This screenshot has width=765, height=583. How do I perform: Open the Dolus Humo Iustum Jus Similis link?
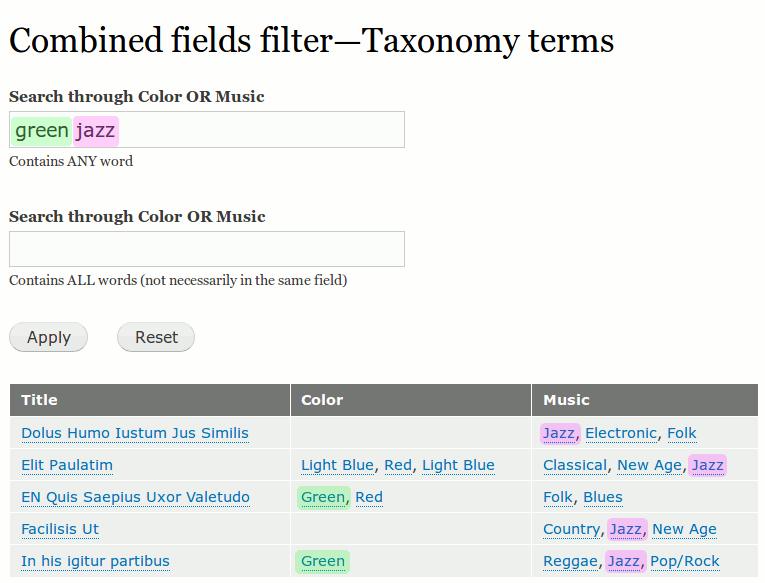pos(135,433)
